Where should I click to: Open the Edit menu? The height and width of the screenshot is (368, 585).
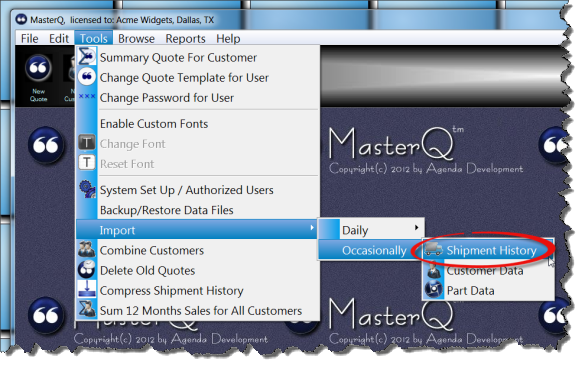59,38
